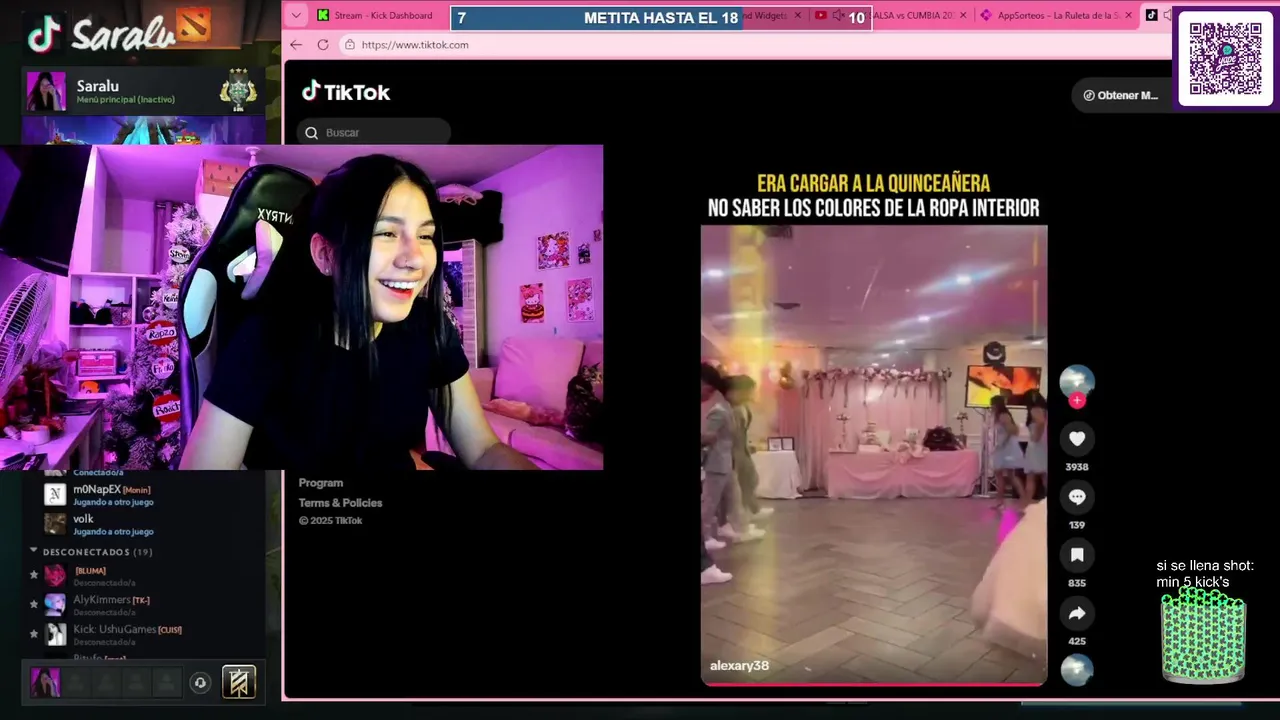Click the 425 shares count
The height and width of the screenshot is (720, 1280).
pos(1077,641)
